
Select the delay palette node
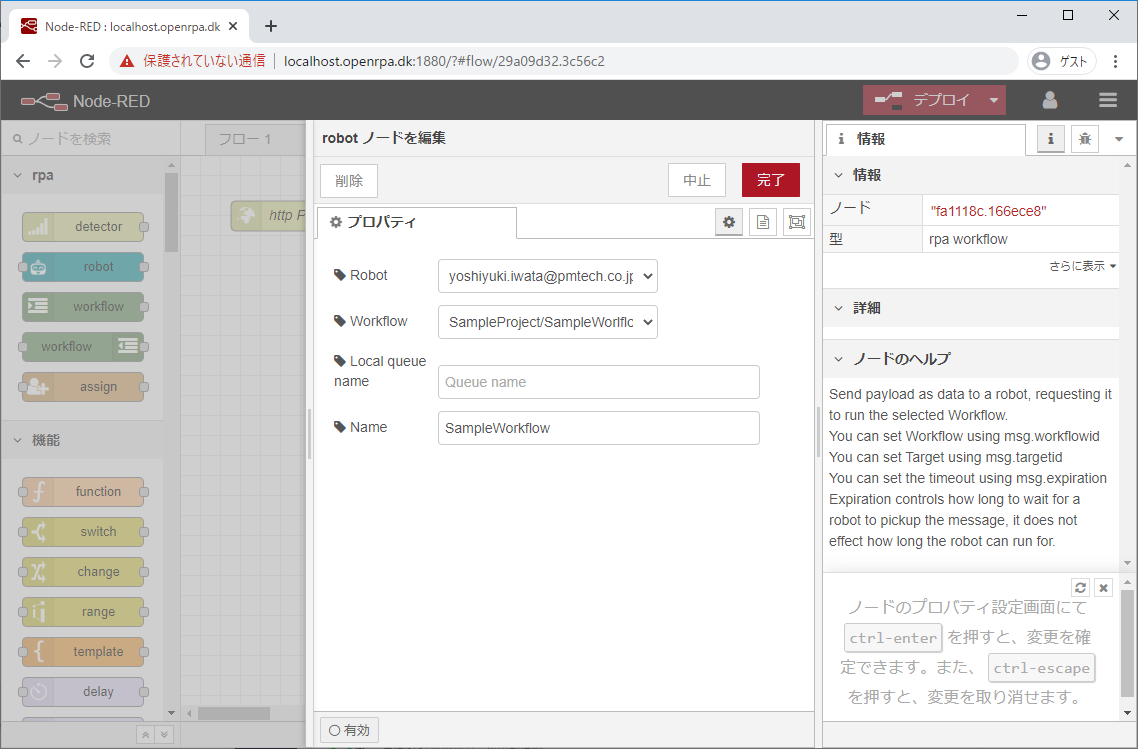click(x=83, y=692)
